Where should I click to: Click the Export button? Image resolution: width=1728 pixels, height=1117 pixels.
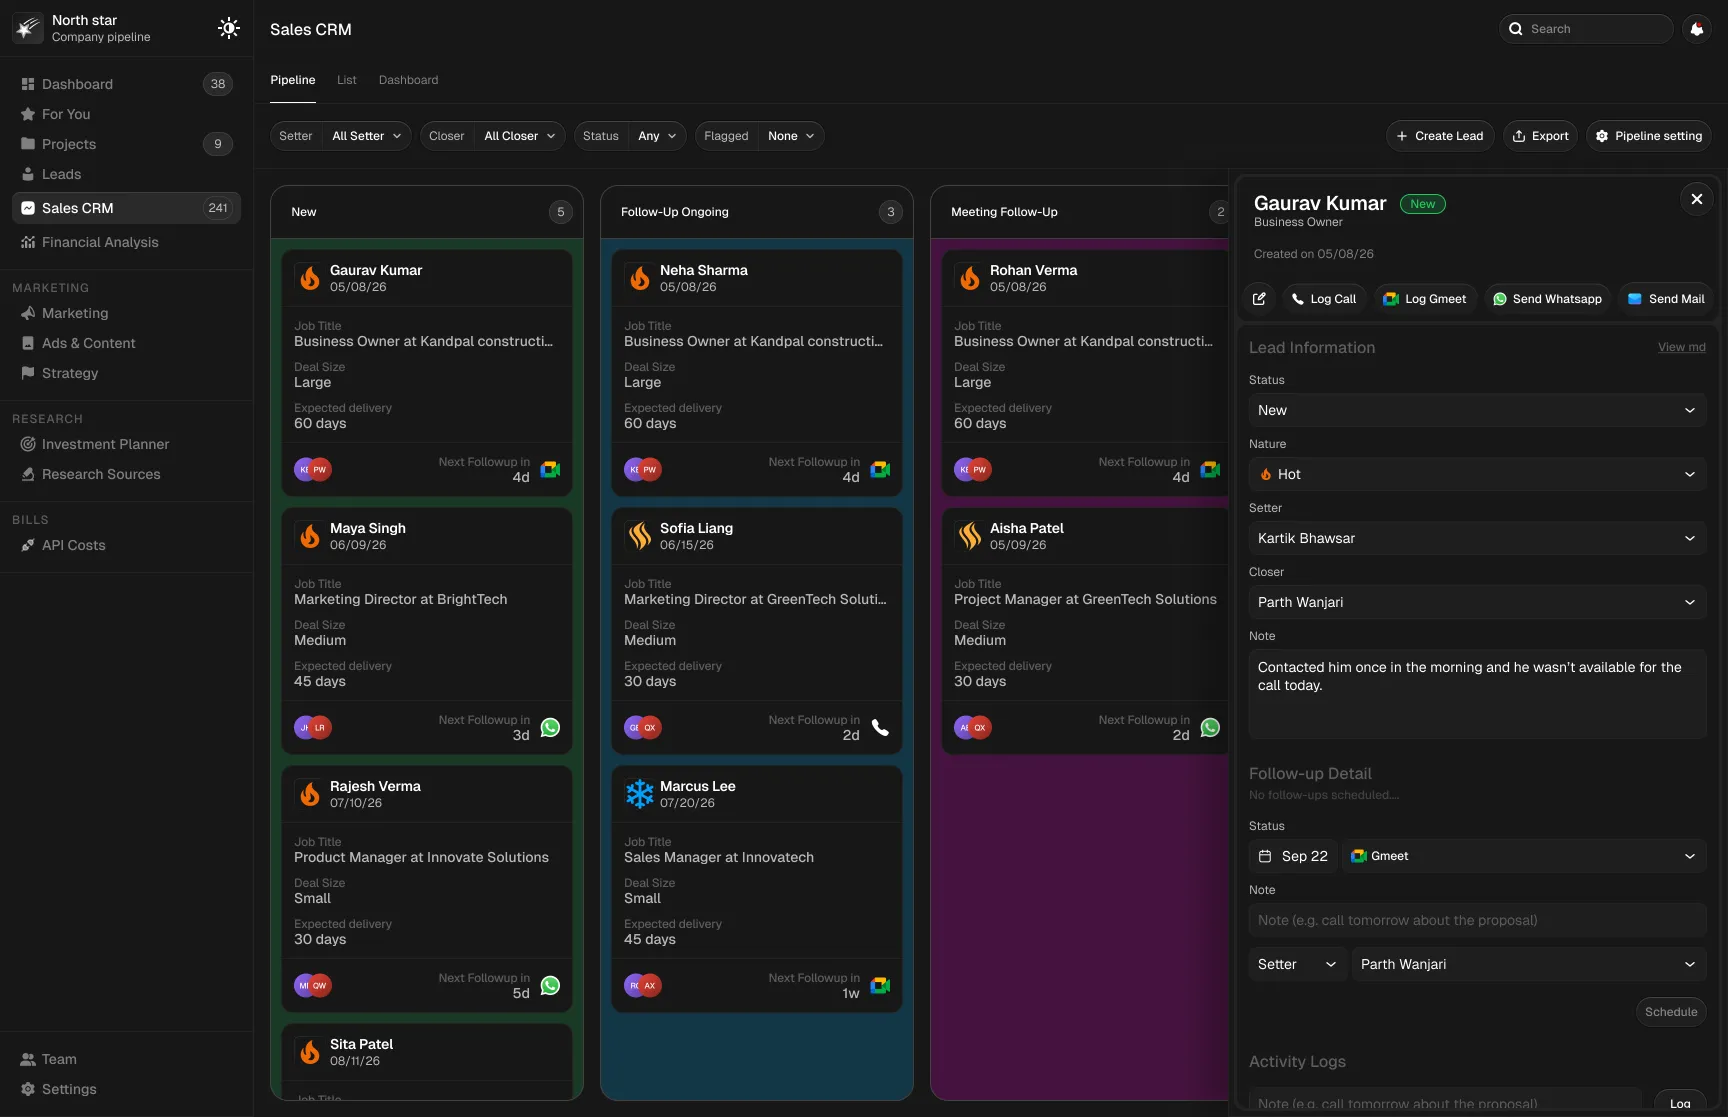[1540, 136]
